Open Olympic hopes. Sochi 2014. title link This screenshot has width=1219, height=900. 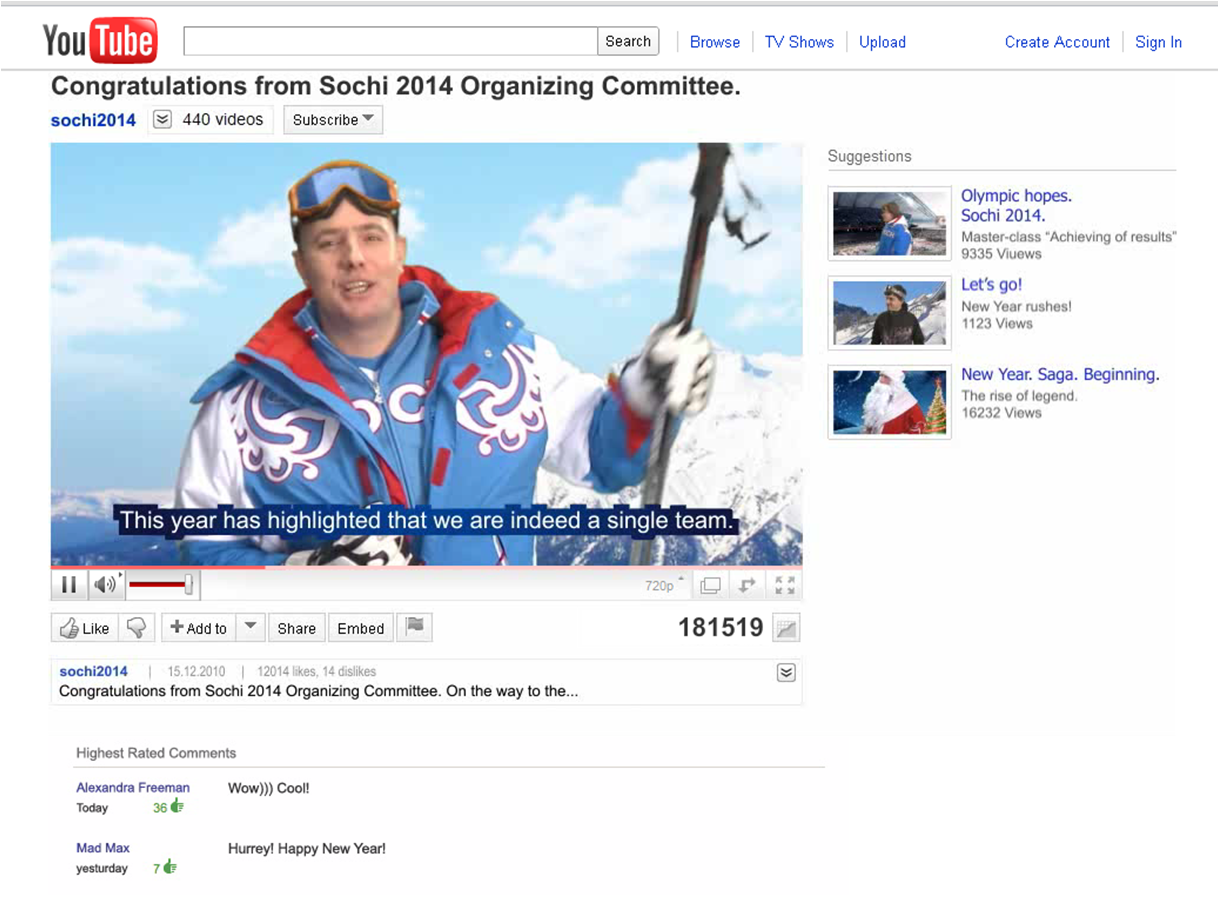click(1016, 206)
